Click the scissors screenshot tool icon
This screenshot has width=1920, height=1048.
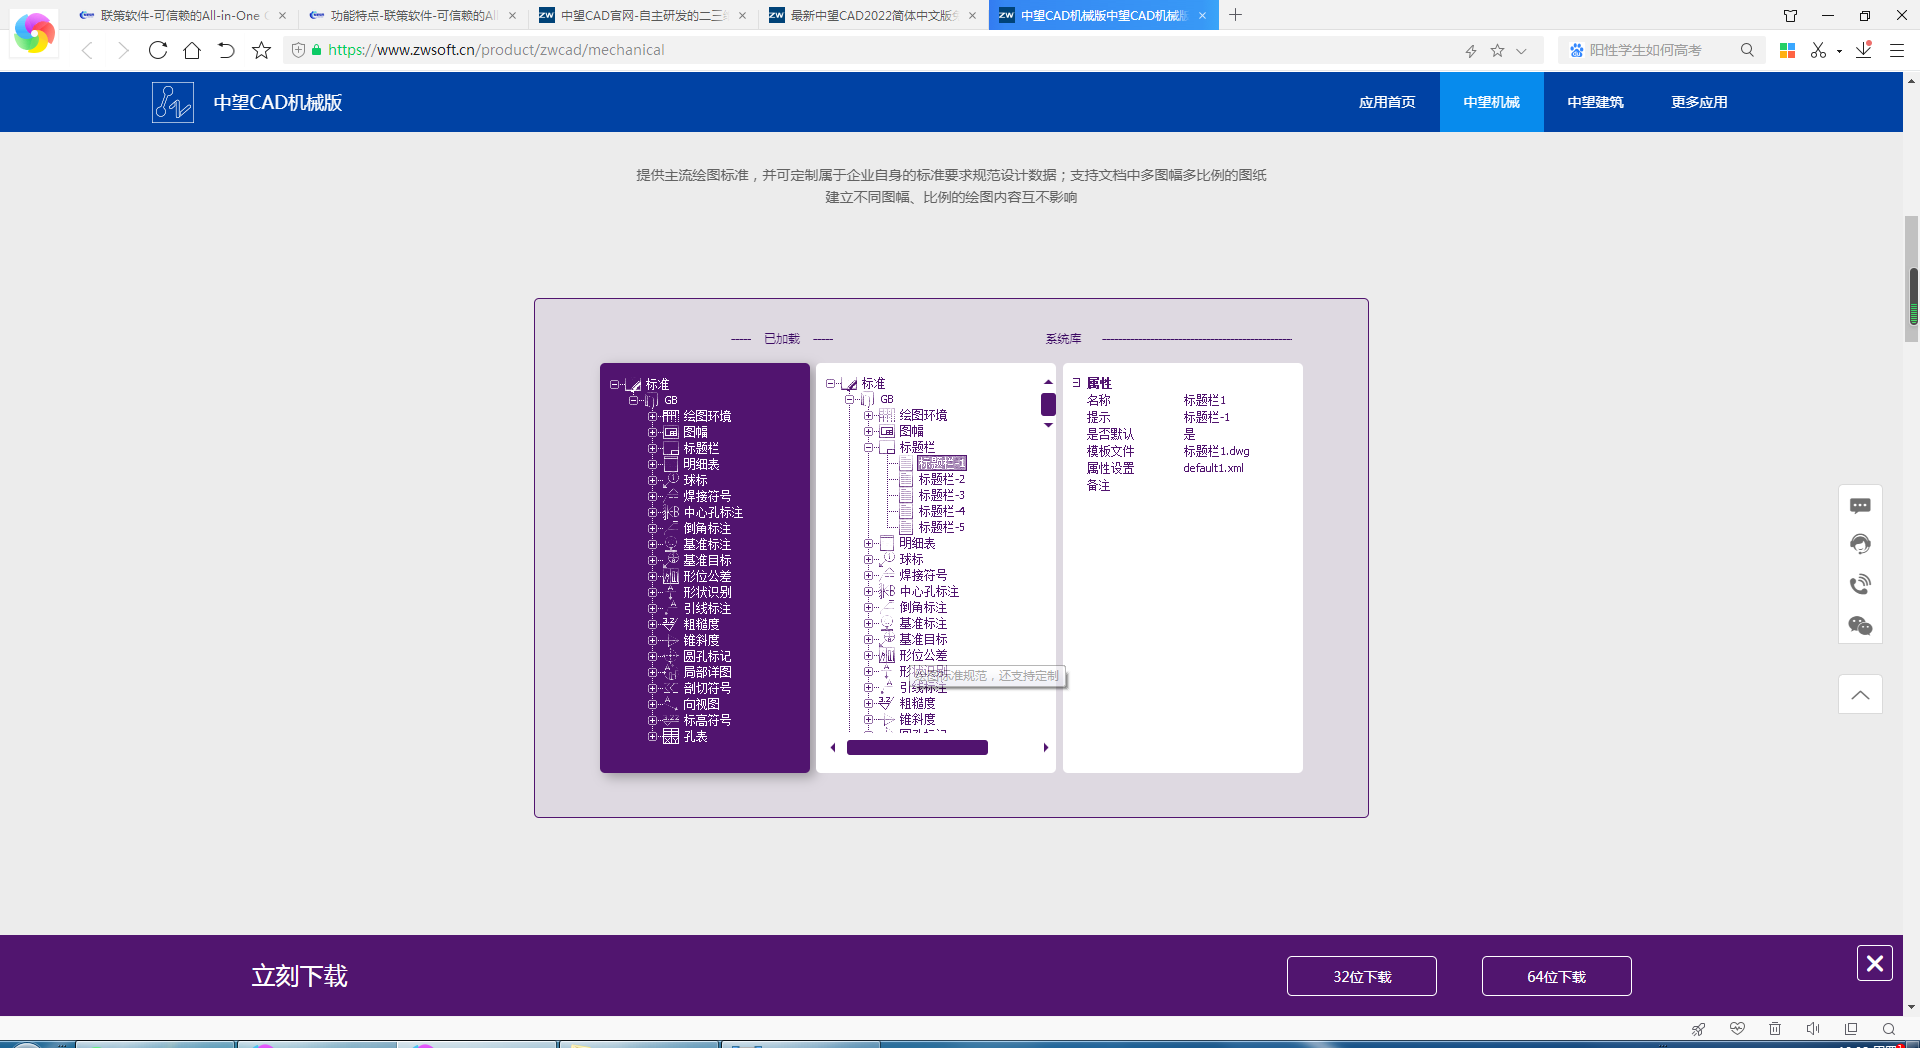click(x=1818, y=50)
